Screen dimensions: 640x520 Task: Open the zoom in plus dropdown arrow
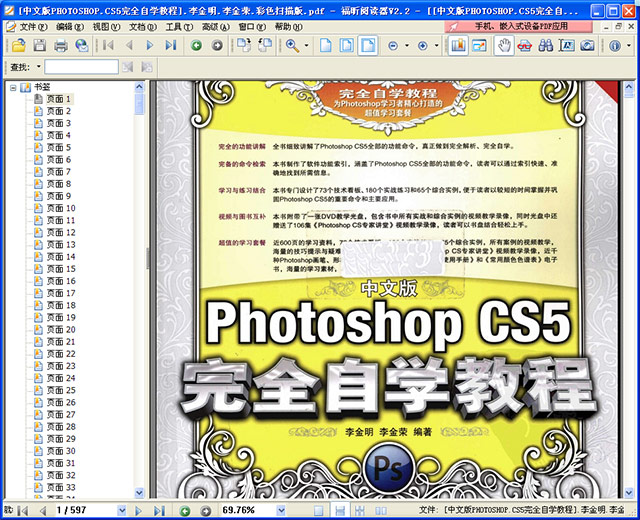coord(436,45)
